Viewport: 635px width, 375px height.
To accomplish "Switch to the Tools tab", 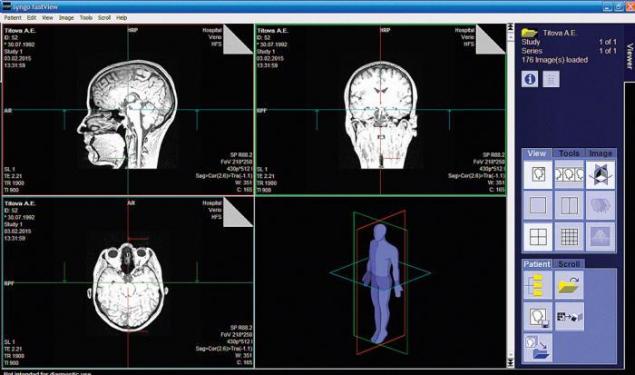I will [x=569, y=153].
